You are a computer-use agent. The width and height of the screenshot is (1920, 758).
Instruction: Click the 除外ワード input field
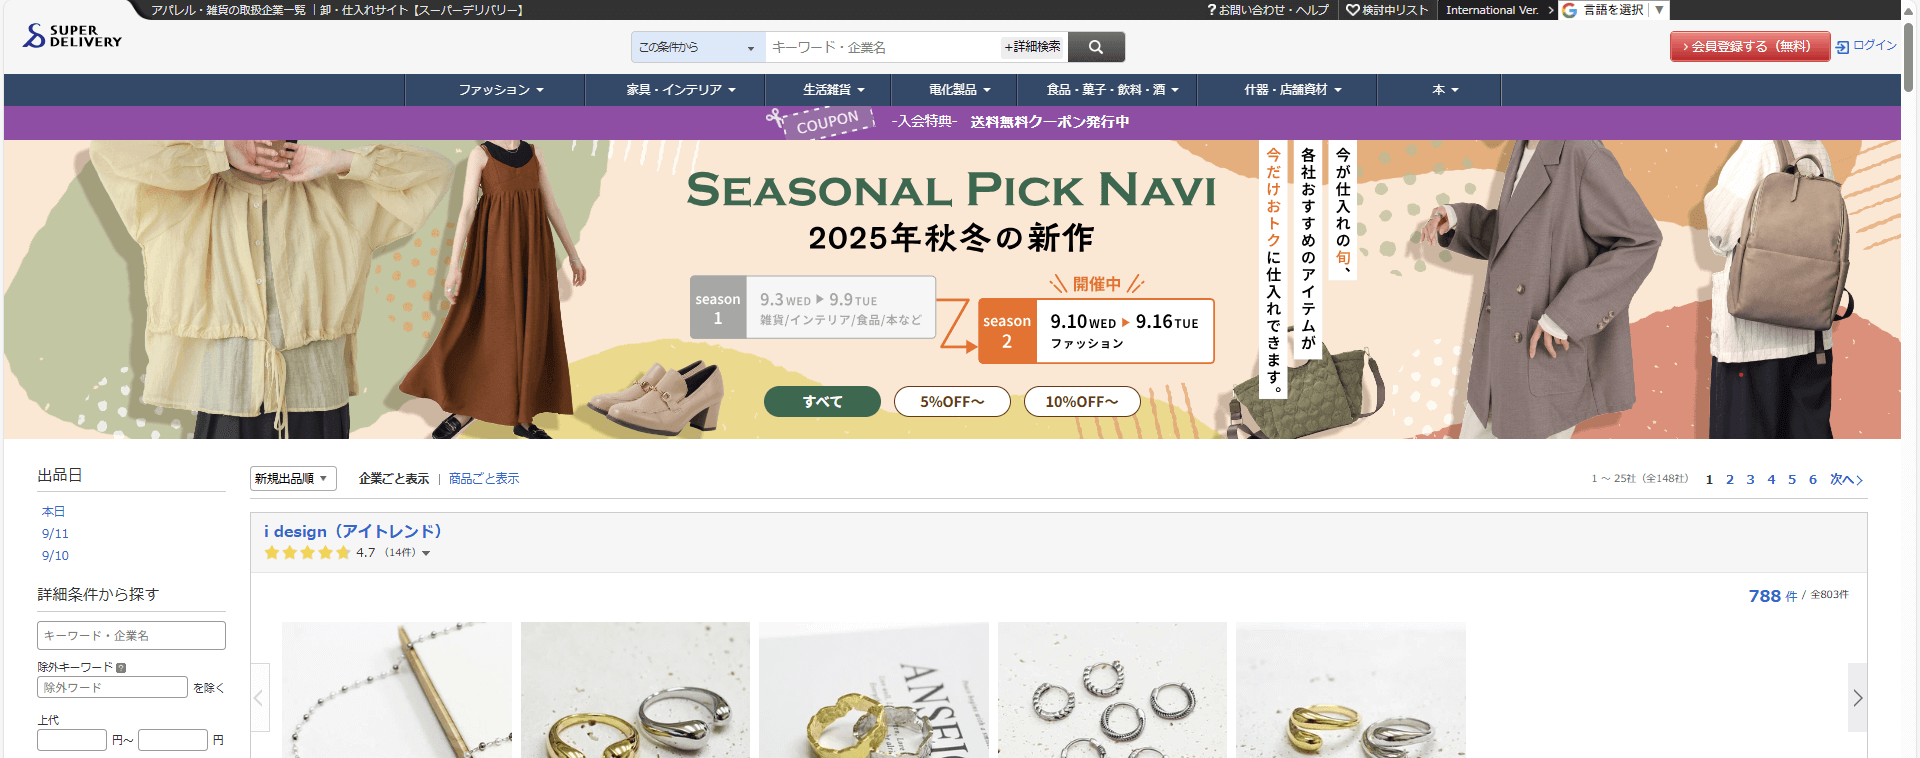(x=112, y=687)
